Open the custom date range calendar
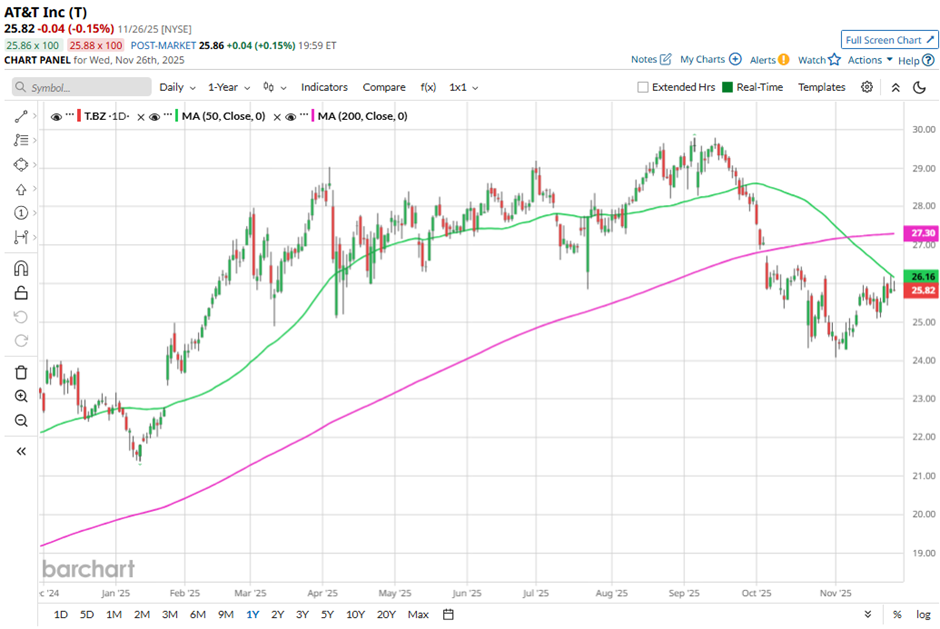Image resolution: width=940 pixels, height=629 pixels. [448, 614]
